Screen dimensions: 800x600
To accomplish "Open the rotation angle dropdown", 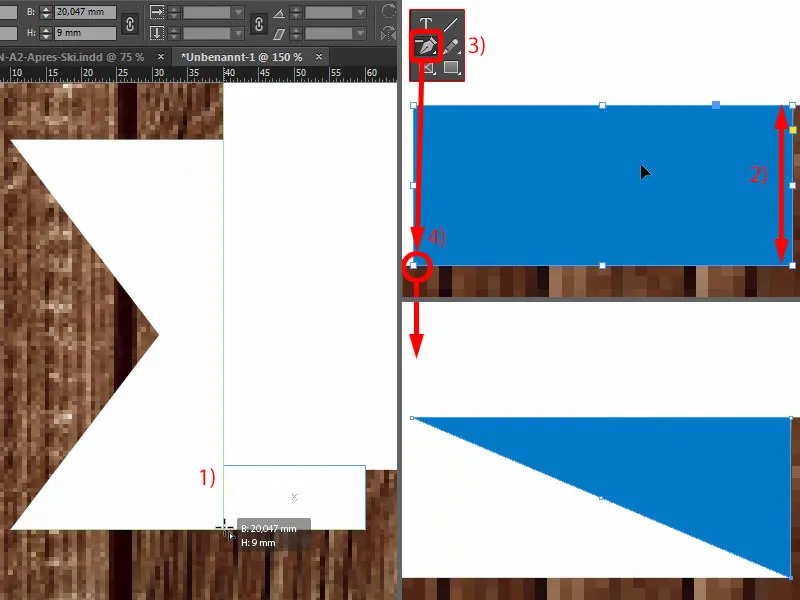I will coord(361,12).
